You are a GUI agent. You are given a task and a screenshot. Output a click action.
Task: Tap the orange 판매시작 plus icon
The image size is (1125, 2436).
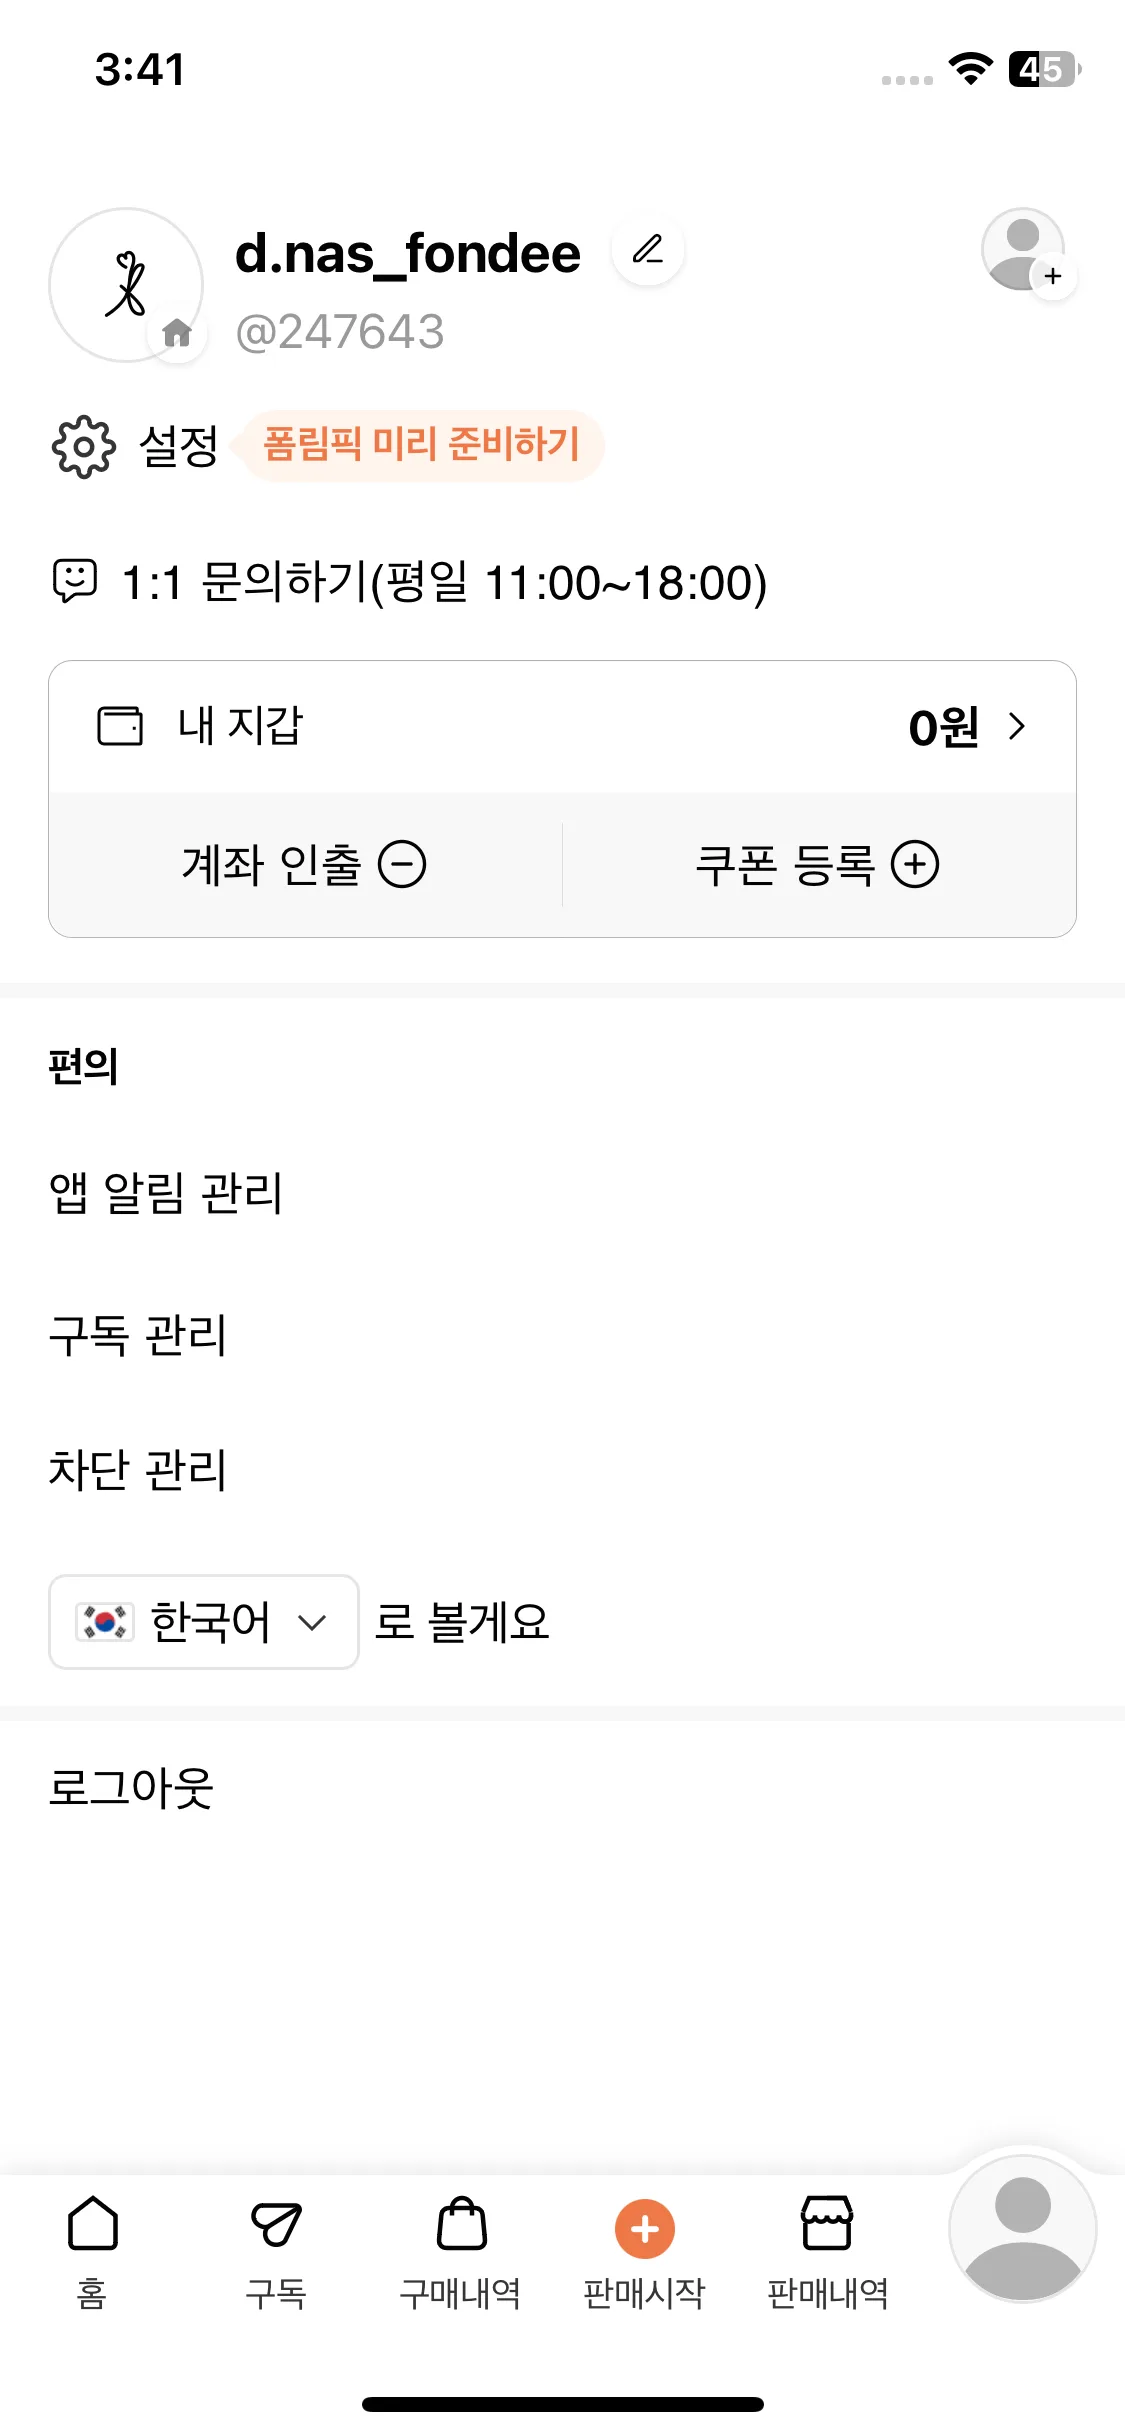645,2229
